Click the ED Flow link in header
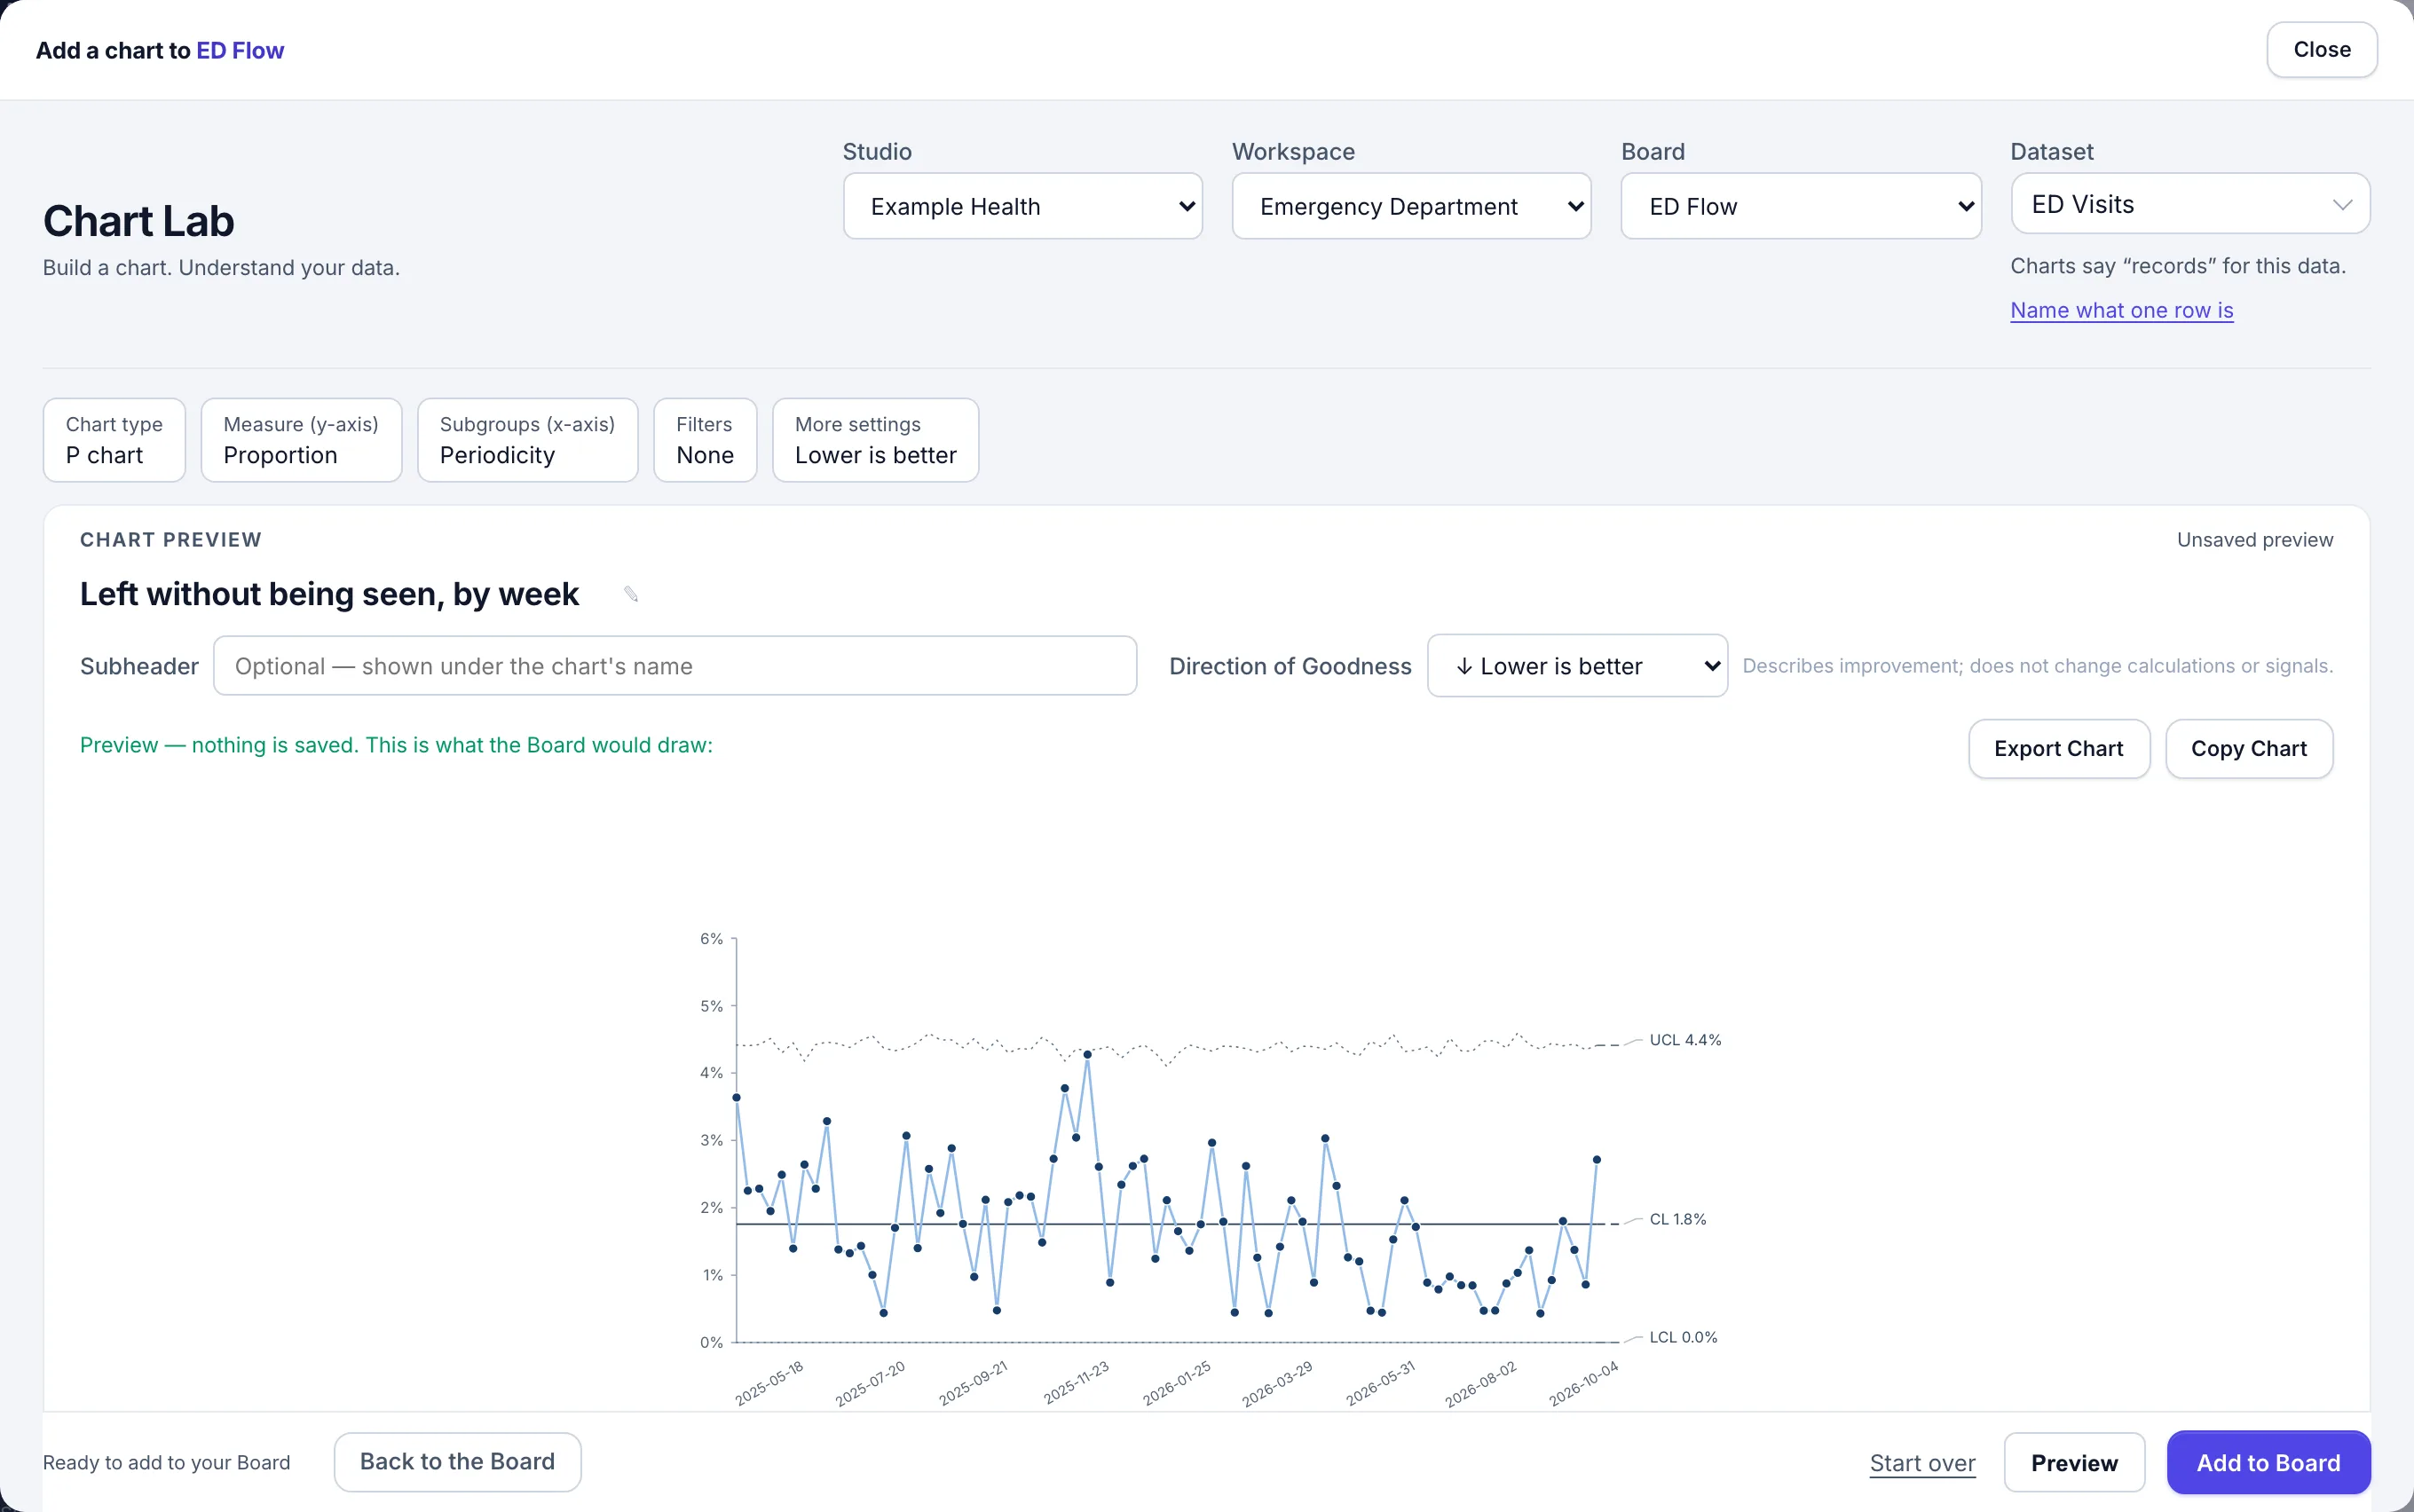The image size is (2414, 1512). (240, 50)
